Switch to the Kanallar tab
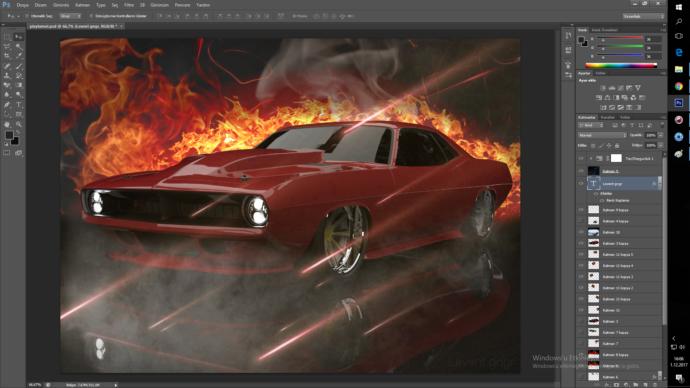The width and height of the screenshot is (690, 388). (x=608, y=117)
